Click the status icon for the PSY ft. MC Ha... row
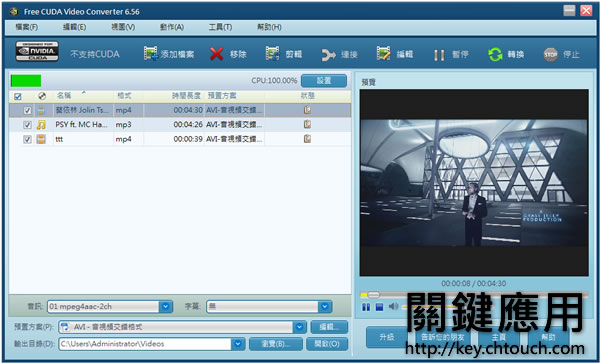Image resolution: width=600 pixels, height=363 pixels. pyautogui.click(x=307, y=124)
